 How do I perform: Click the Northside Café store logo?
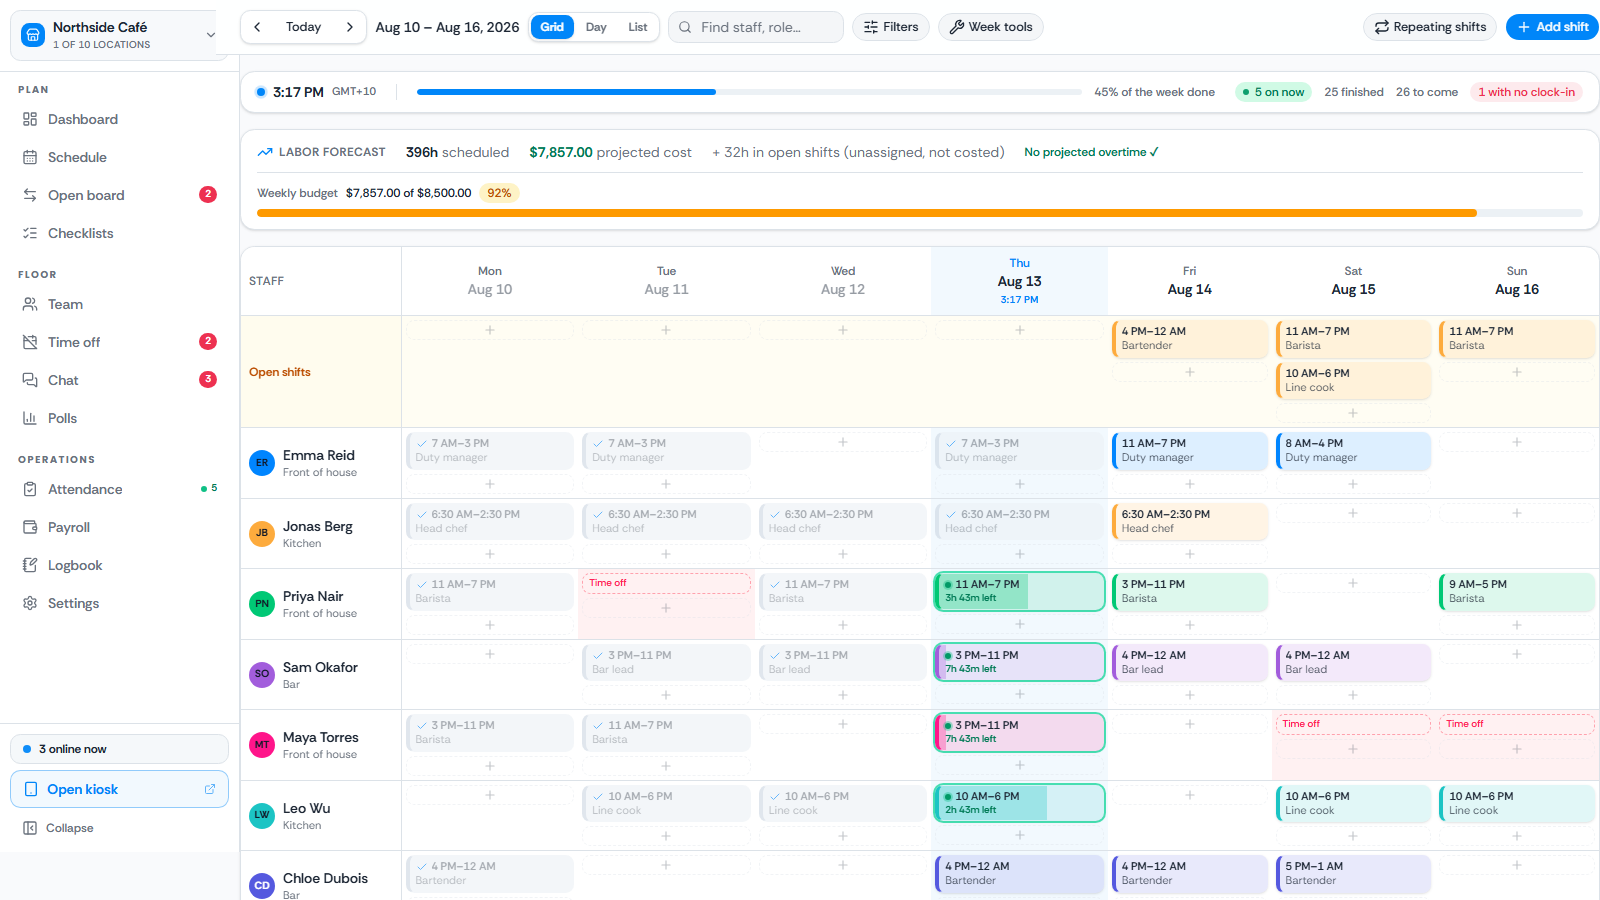(x=33, y=35)
